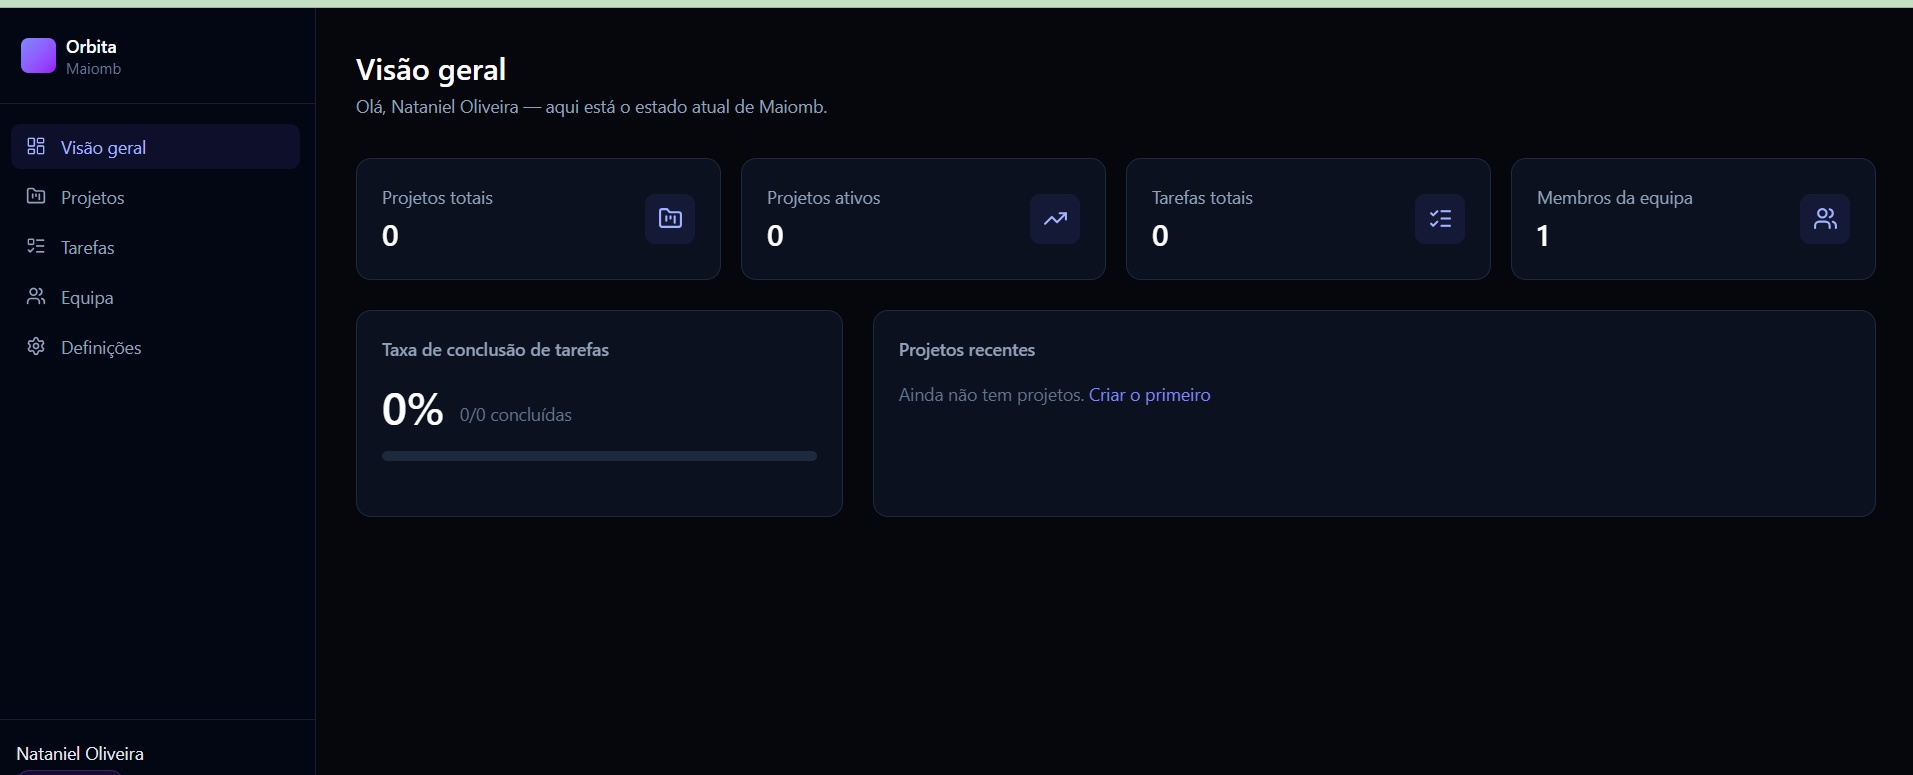The width and height of the screenshot is (1913, 775).
Task: Click the greeting text 'Olá, Nataniel Oliveira'
Action: coord(437,107)
